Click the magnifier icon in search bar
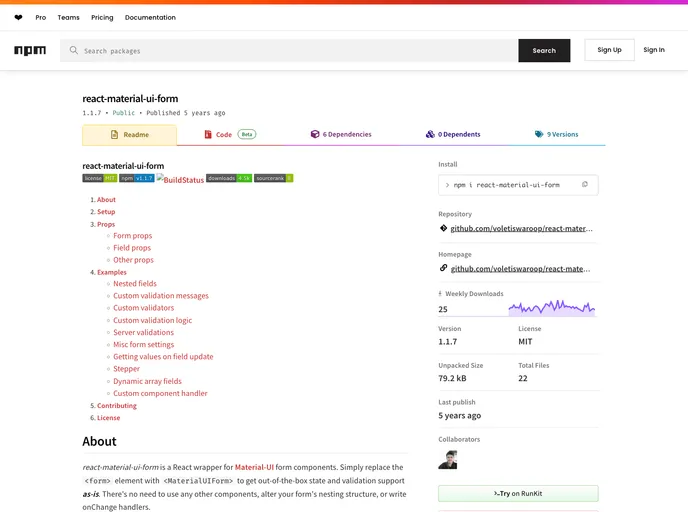 73,50
